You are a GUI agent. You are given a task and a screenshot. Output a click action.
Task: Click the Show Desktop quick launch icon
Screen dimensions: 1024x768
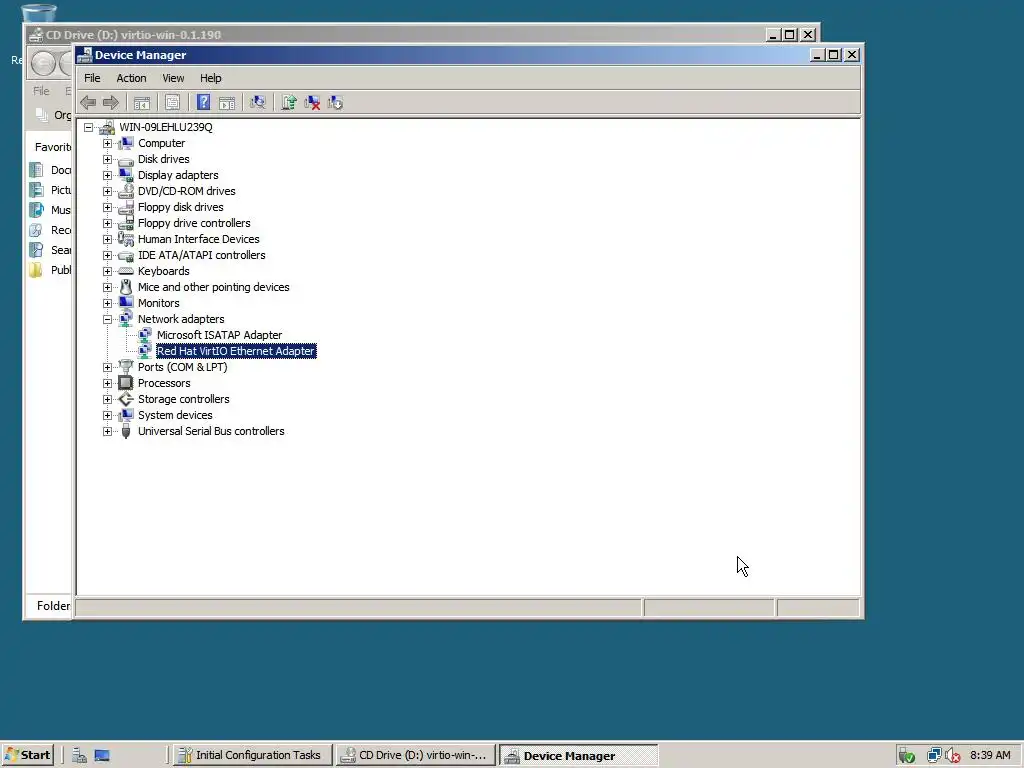click(x=102, y=756)
